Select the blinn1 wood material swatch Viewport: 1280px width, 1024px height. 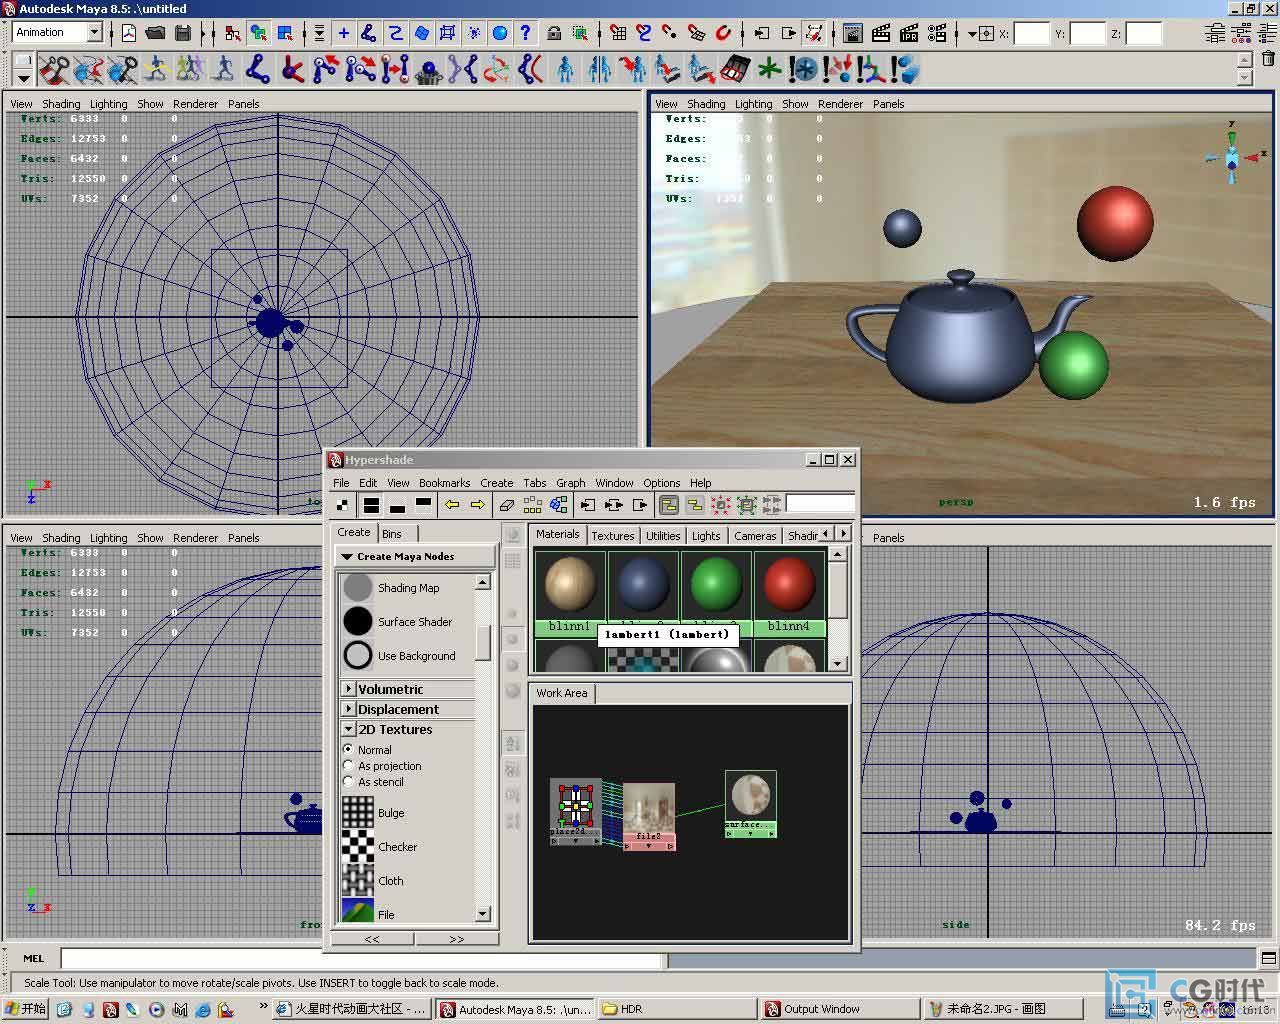[569, 586]
